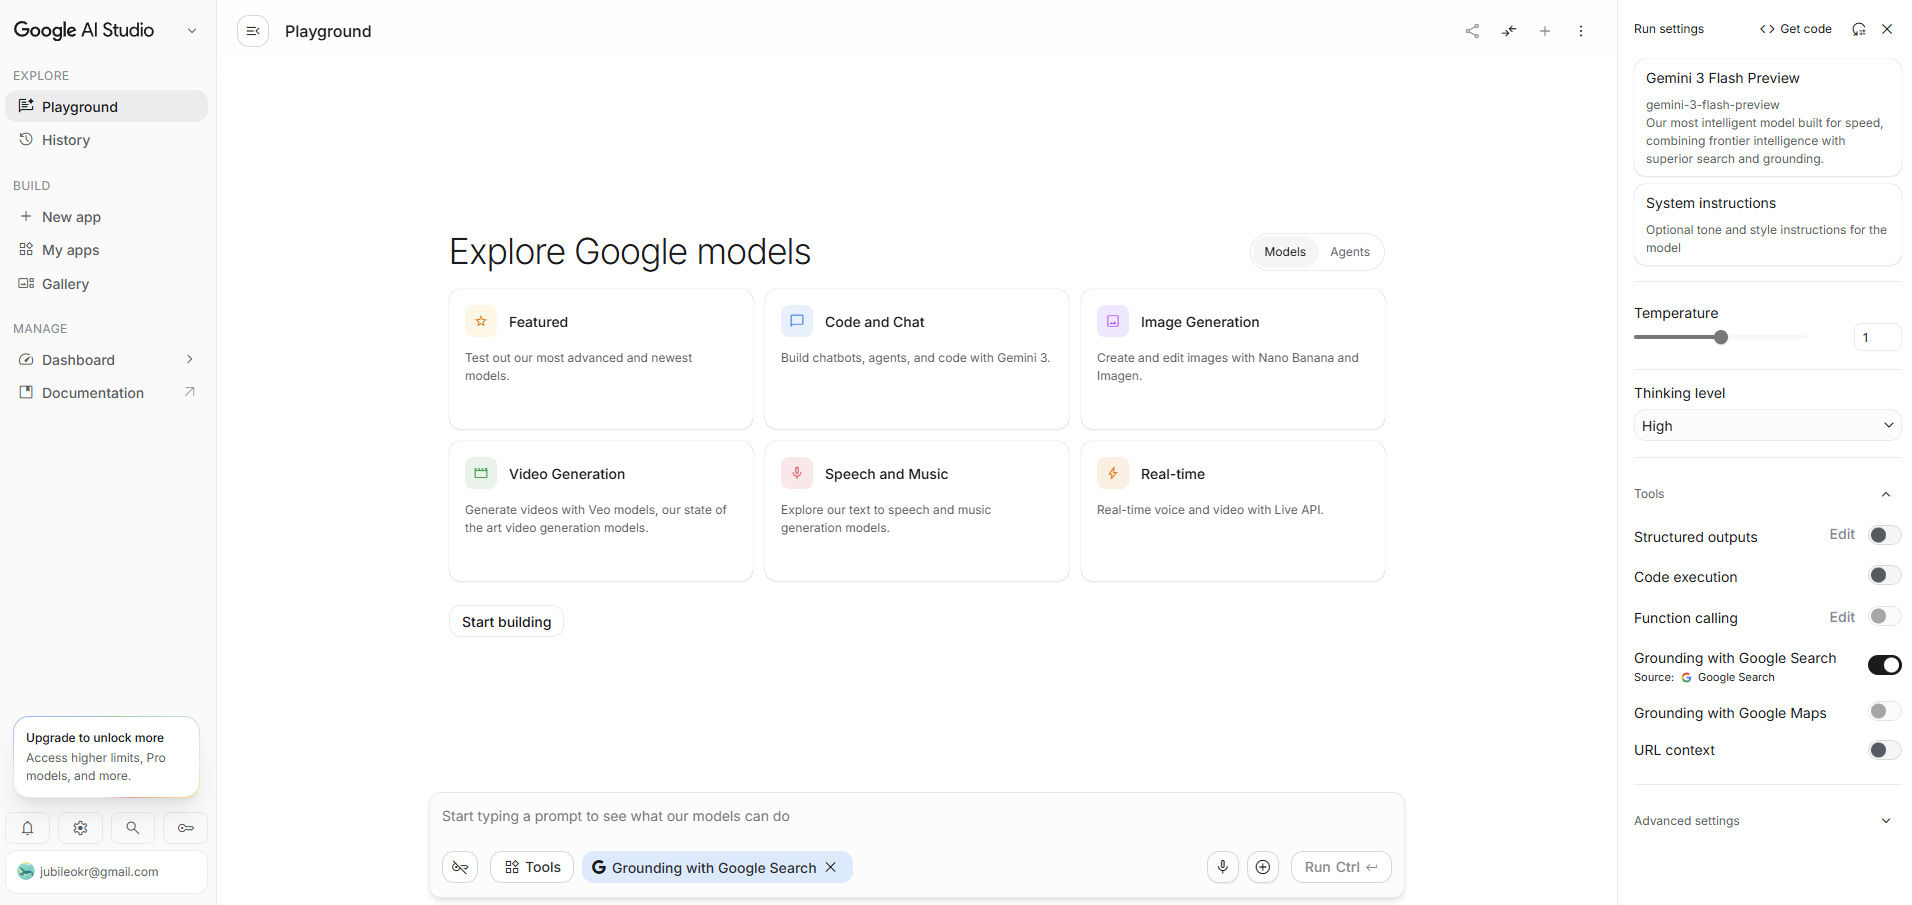
Task: Click the API key icon in sidebar
Action: click(x=186, y=828)
